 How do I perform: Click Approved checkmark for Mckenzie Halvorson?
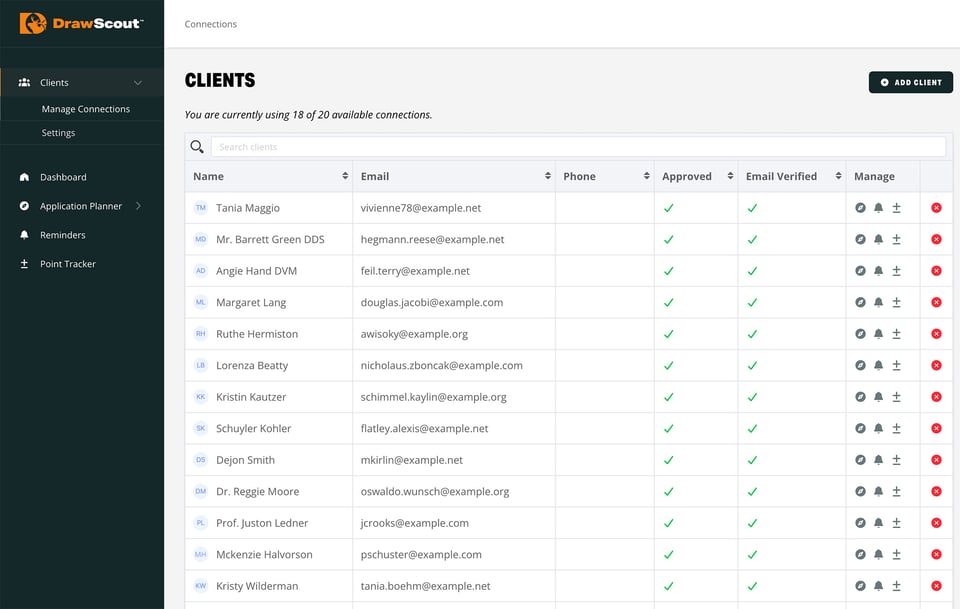[x=668, y=555]
